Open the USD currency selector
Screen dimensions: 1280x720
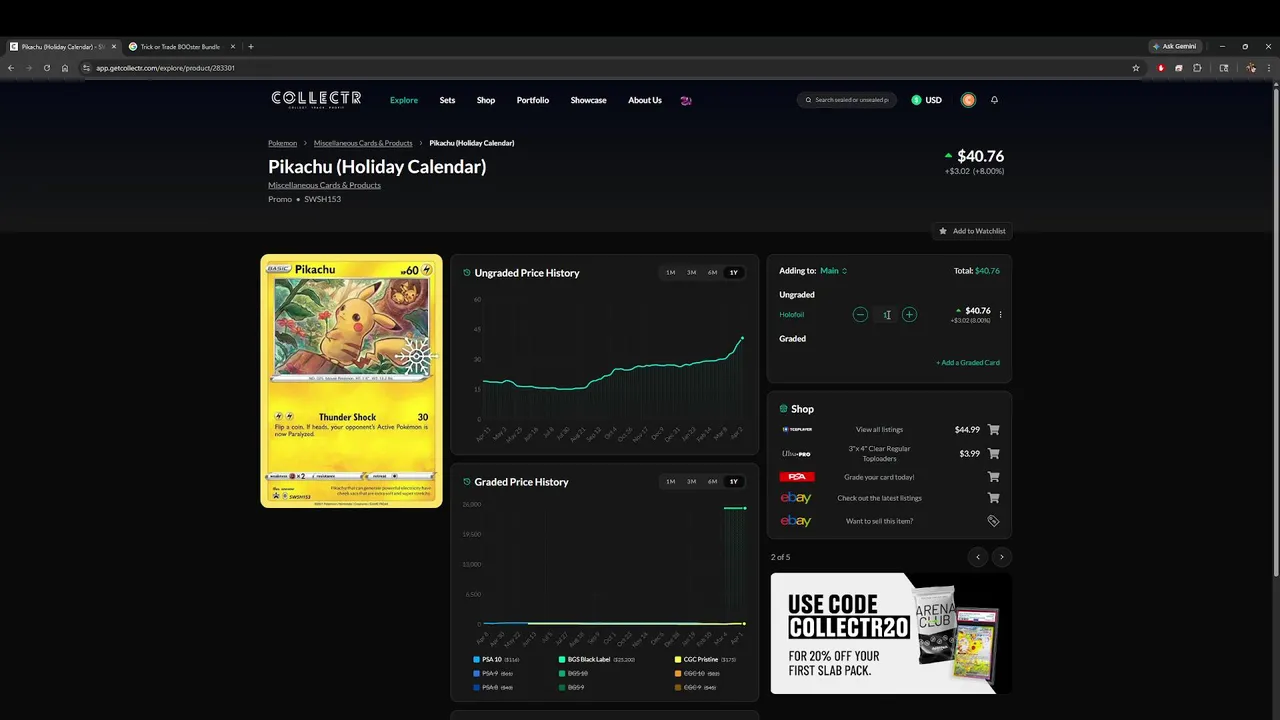tap(926, 100)
